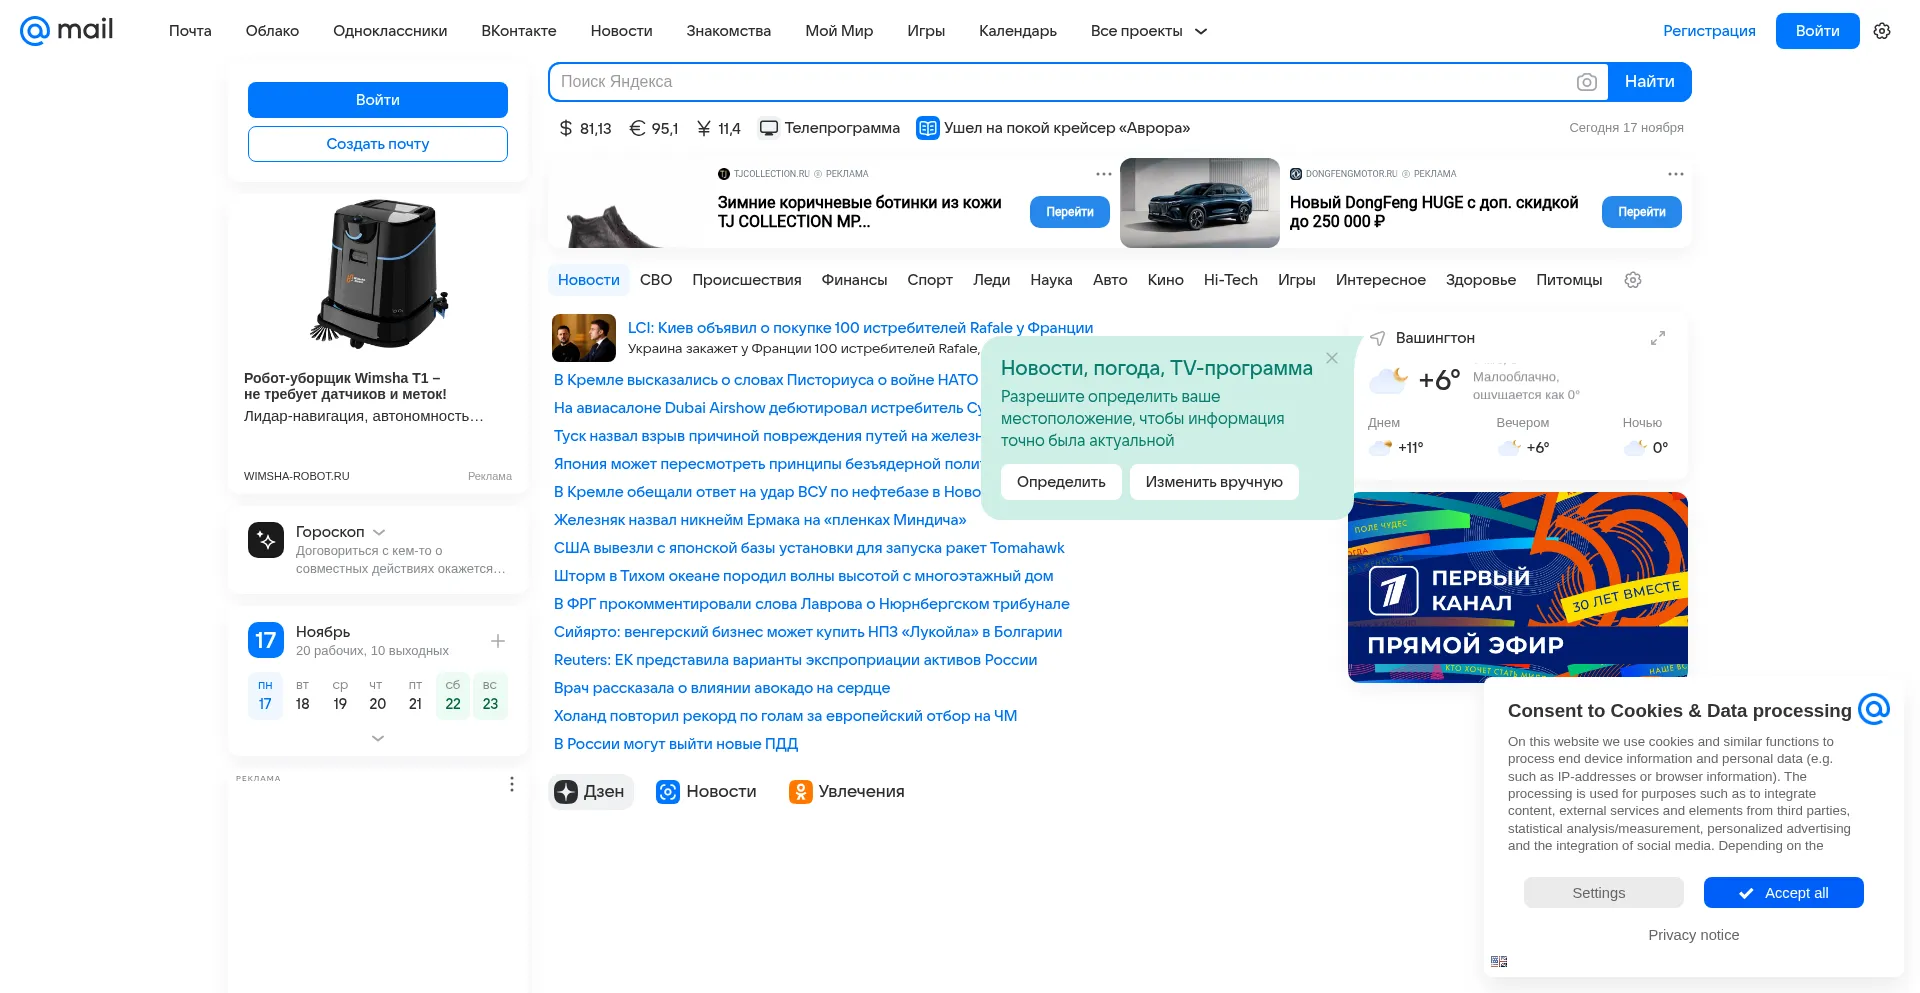1920x993 pixels.
Task: Open the horoscope icon widget
Action: (266, 540)
